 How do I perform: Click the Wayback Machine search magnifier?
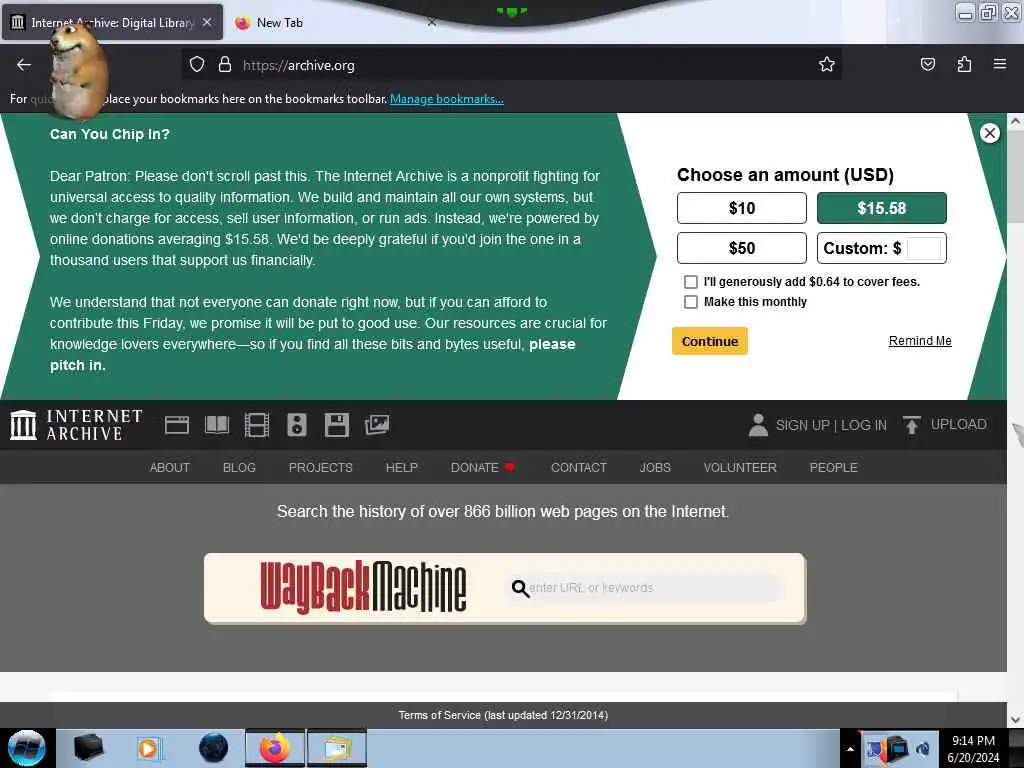pos(520,588)
